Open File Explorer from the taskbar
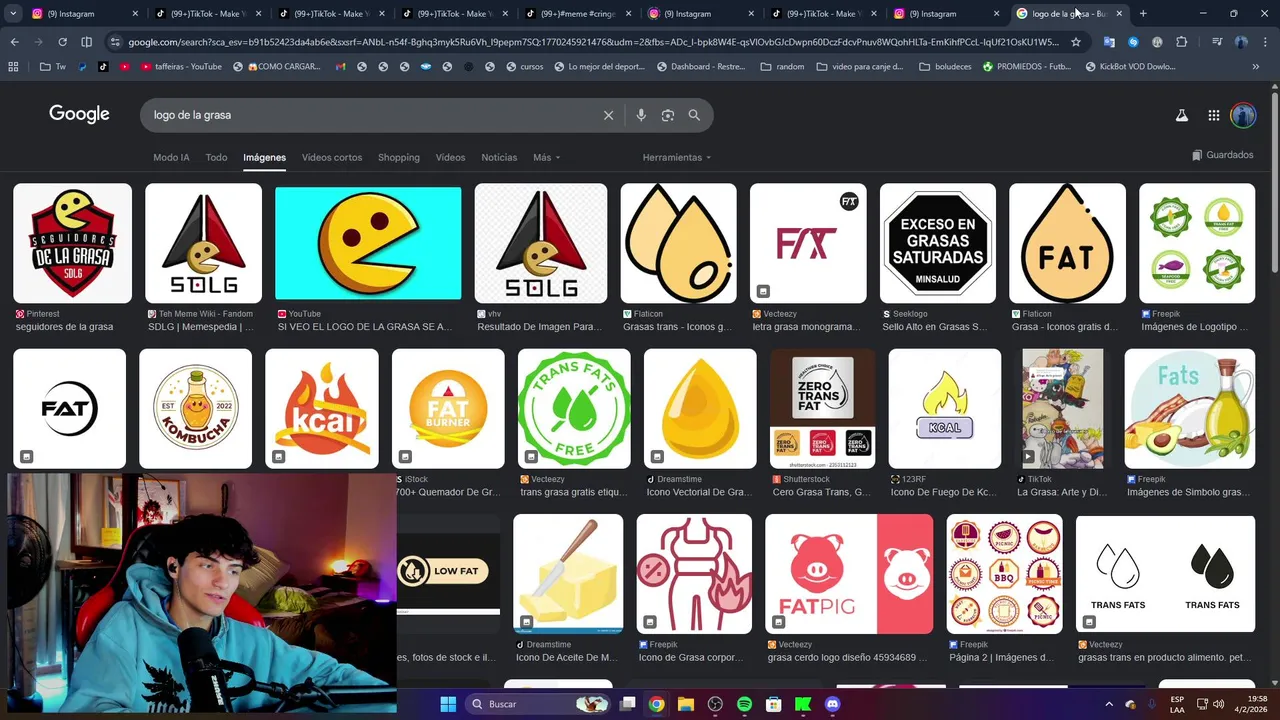This screenshot has width=1280, height=720. pos(686,704)
